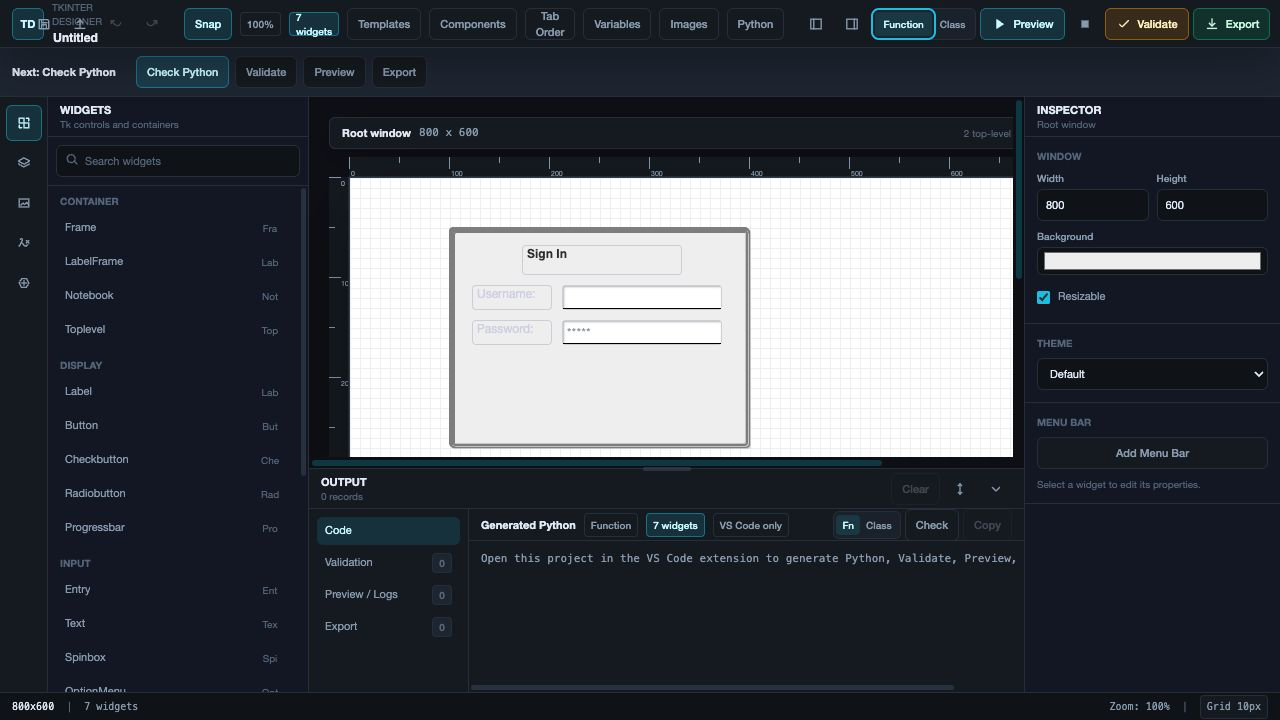Select the Code tab in Output
1280x720 pixels.
[x=388, y=530]
